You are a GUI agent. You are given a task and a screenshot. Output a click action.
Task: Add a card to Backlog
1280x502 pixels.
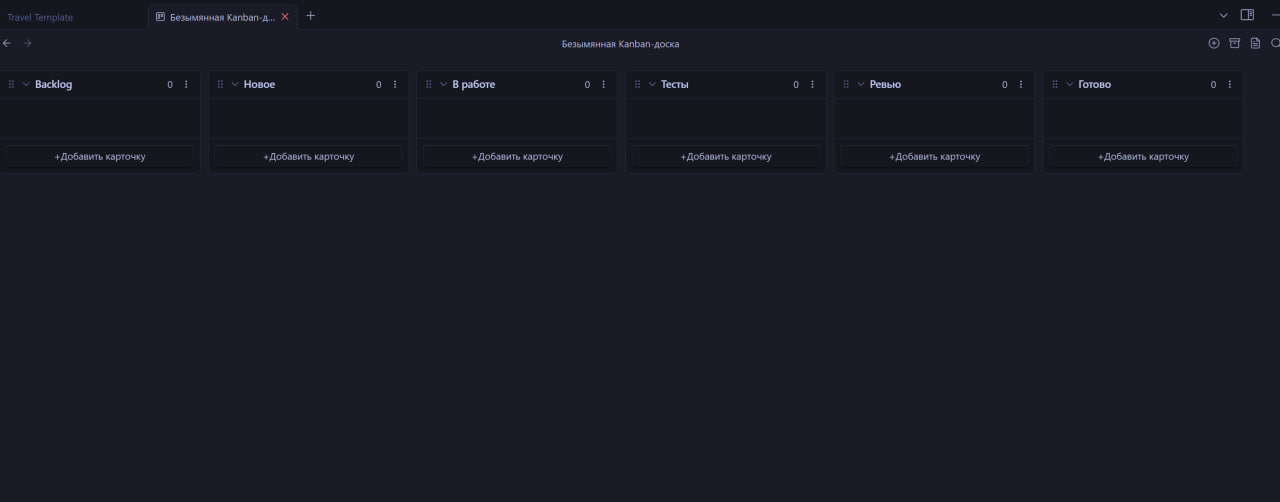[x=100, y=156]
